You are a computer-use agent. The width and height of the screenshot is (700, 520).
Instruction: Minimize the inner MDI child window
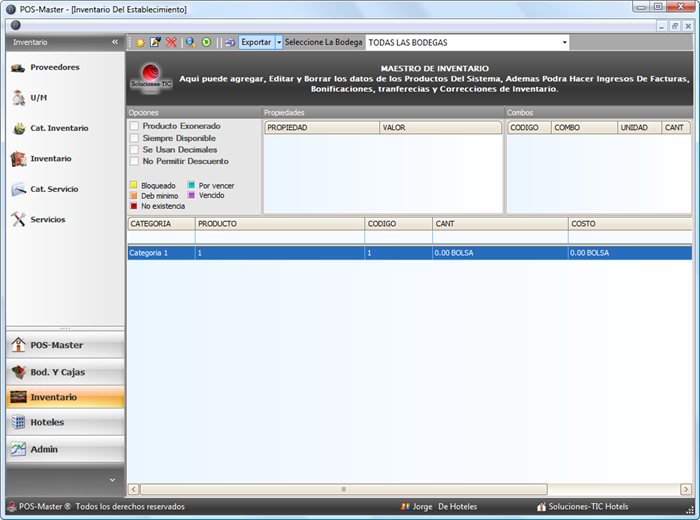(661, 26)
